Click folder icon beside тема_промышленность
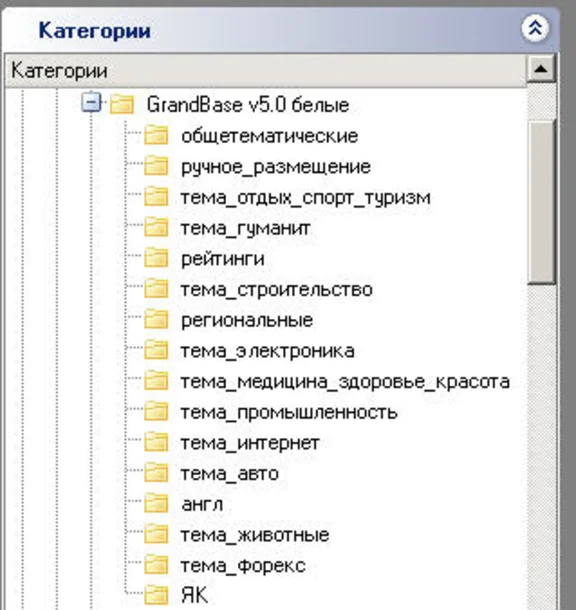 (x=156, y=412)
